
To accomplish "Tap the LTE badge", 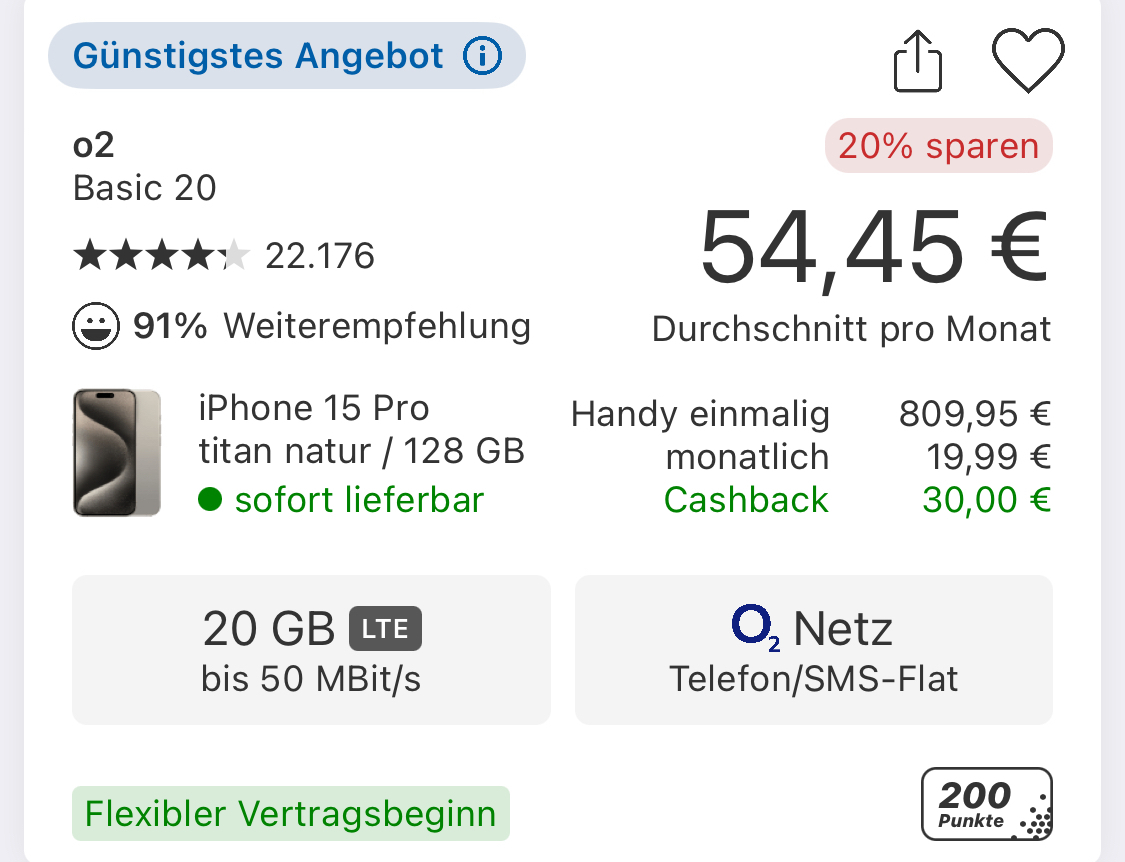I will [x=385, y=629].
